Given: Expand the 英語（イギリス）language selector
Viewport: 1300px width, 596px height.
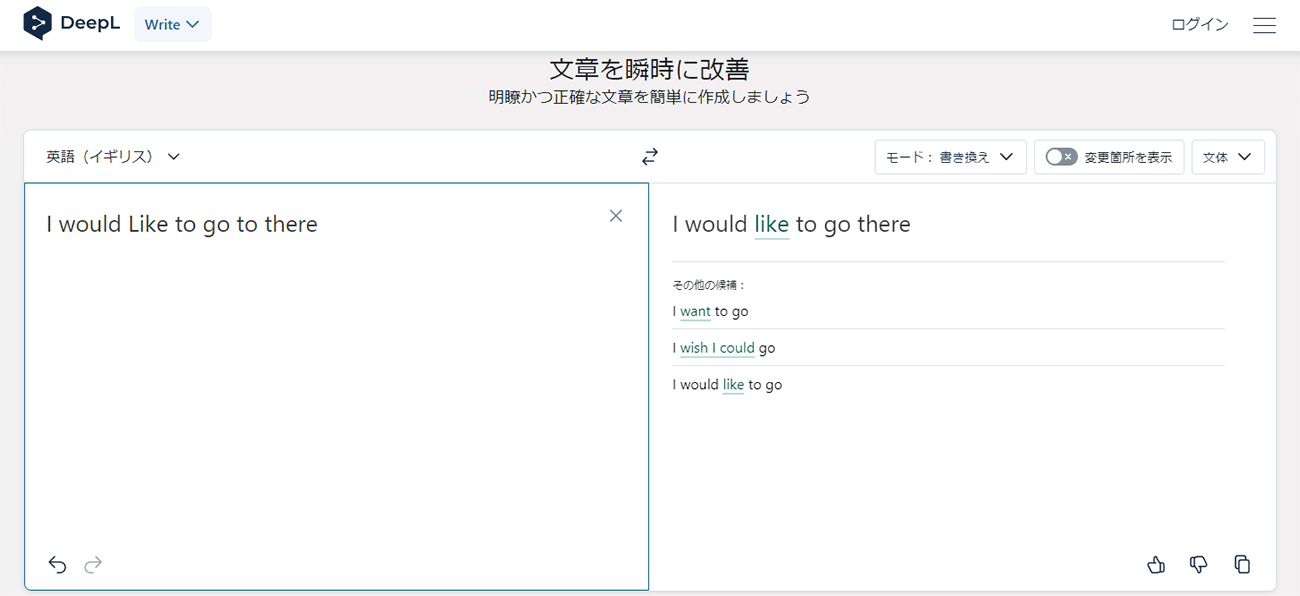Looking at the screenshot, I should point(113,157).
